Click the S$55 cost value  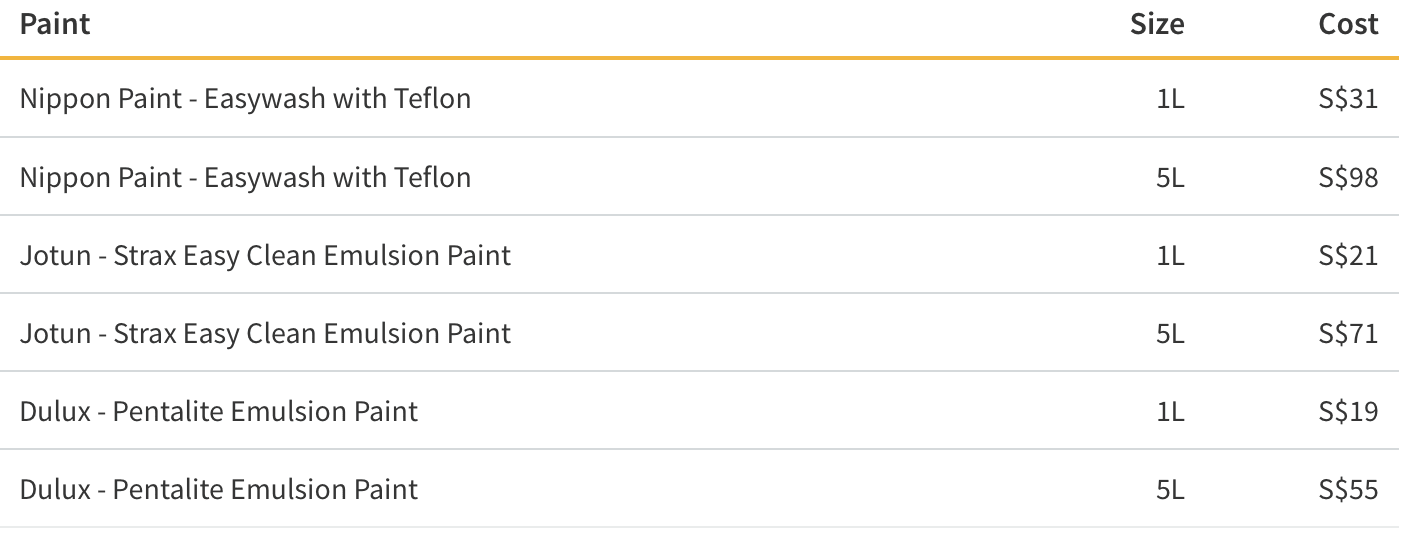[x=1348, y=489]
